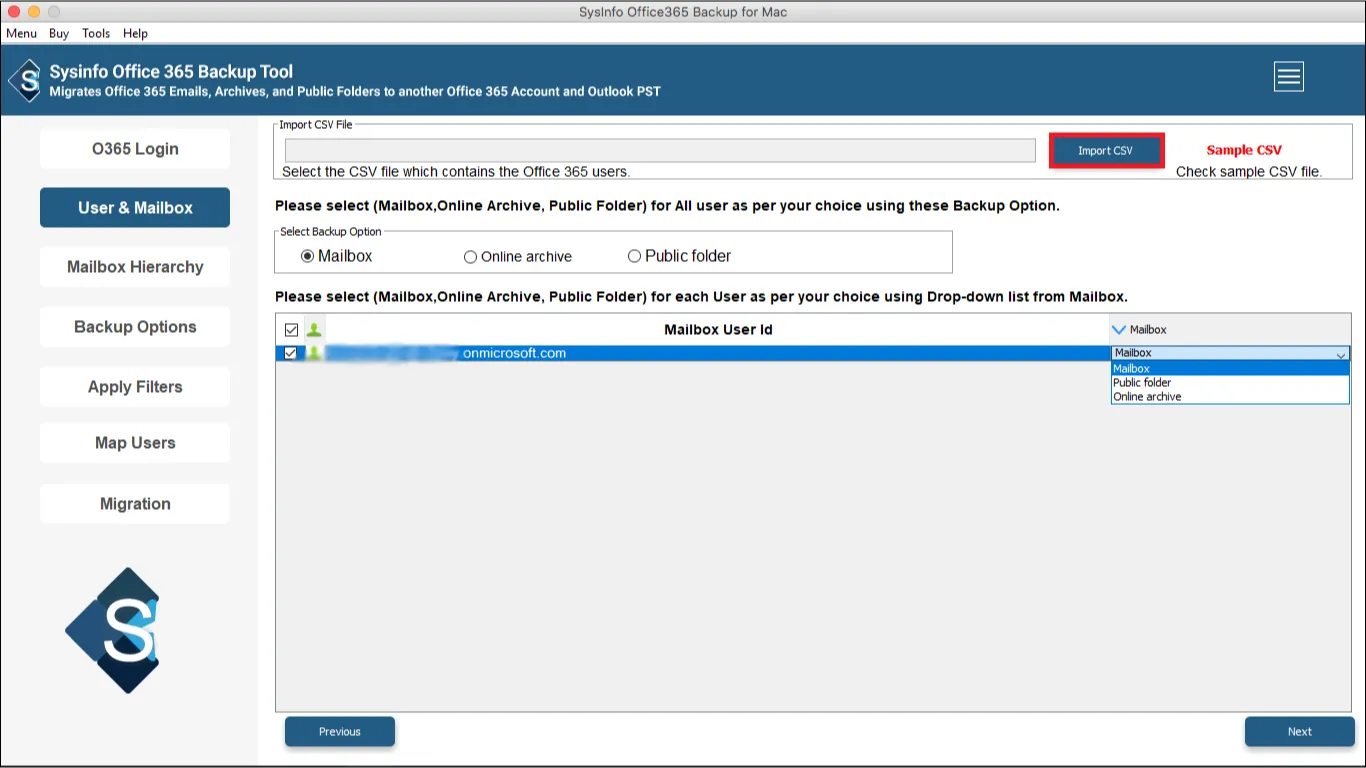
Task: Click the Import CSV file path field
Action: pos(660,150)
